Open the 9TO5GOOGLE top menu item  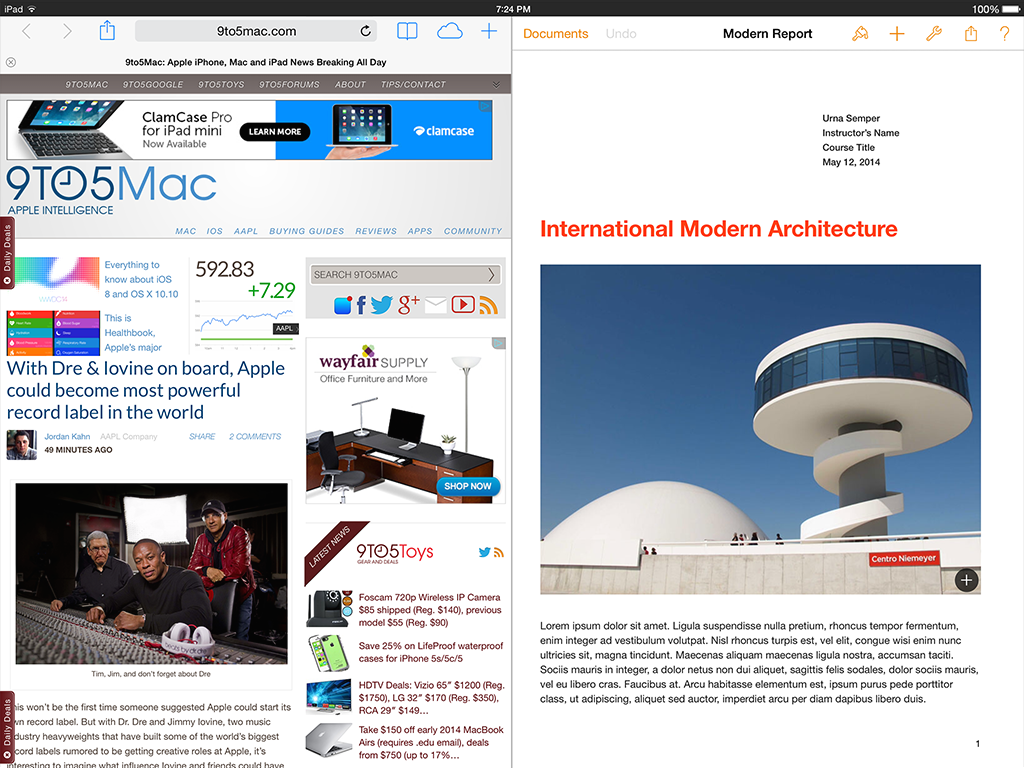click(x=153, y=84)
